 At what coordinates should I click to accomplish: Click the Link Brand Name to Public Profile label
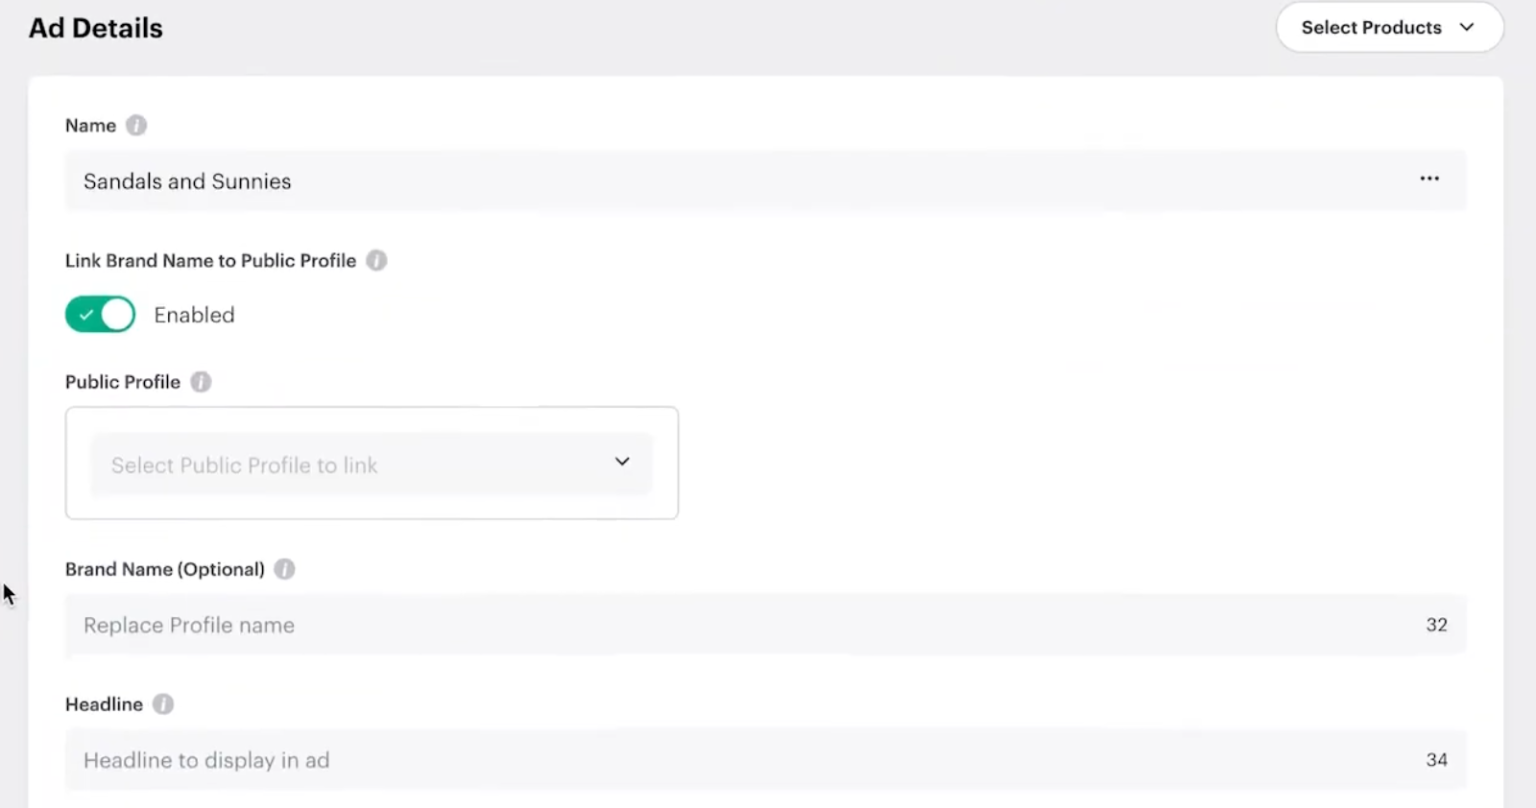(210, 261)
